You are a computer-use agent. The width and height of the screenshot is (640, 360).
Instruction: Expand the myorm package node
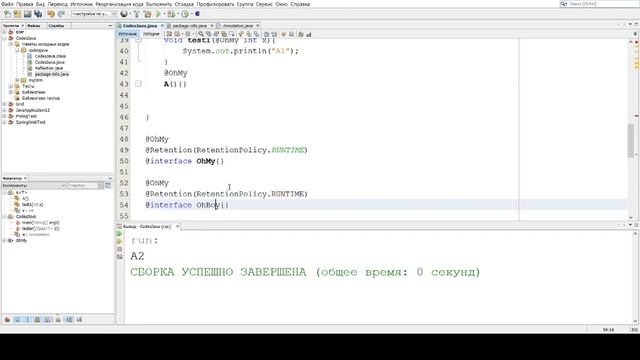click(17, 80)
